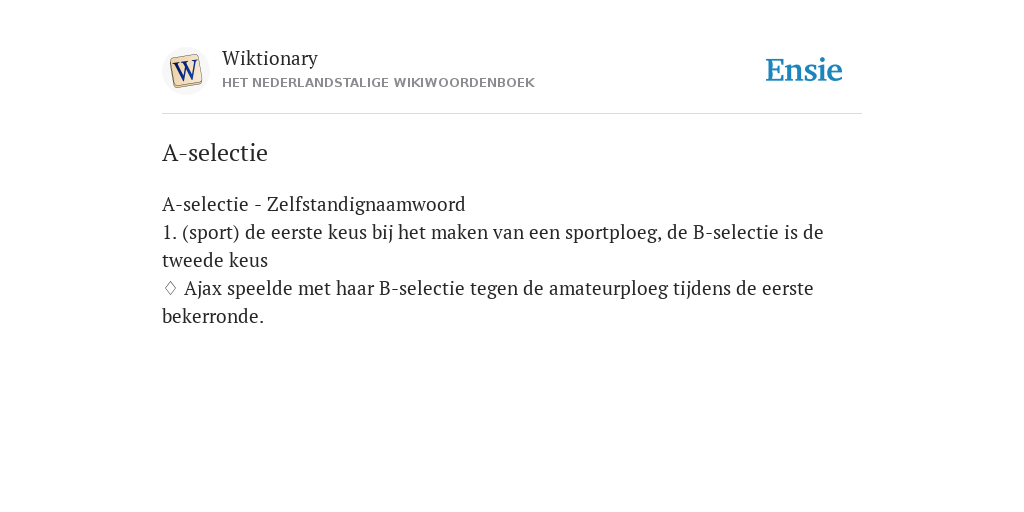
Task: Click the horizontal divider under the header
Action: 512,114
